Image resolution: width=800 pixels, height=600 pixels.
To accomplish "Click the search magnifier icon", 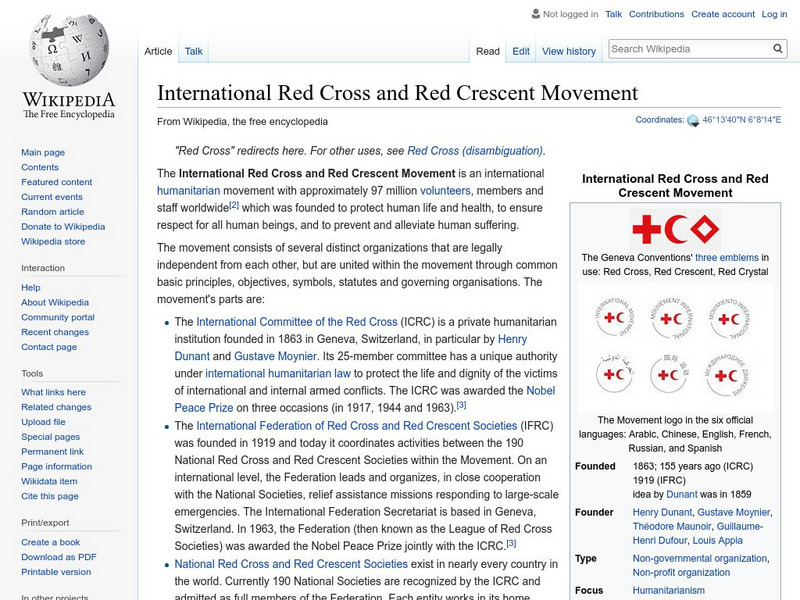I will tap(778, 49).
